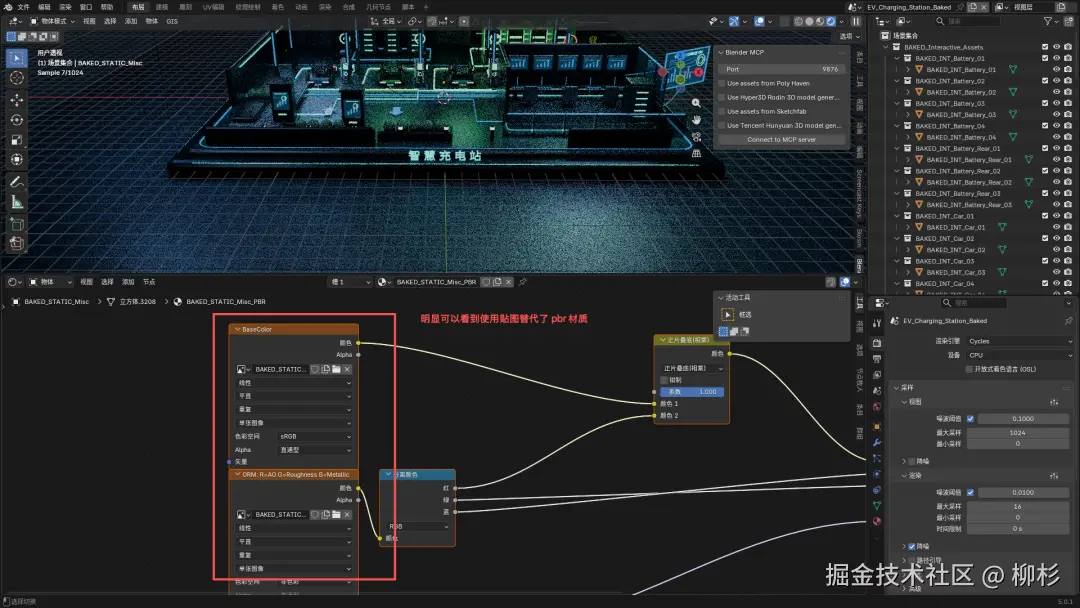Open GIS menu in viewport header
The width and height of the screenshot is (1080, 608).
click(x=172, y=21)
